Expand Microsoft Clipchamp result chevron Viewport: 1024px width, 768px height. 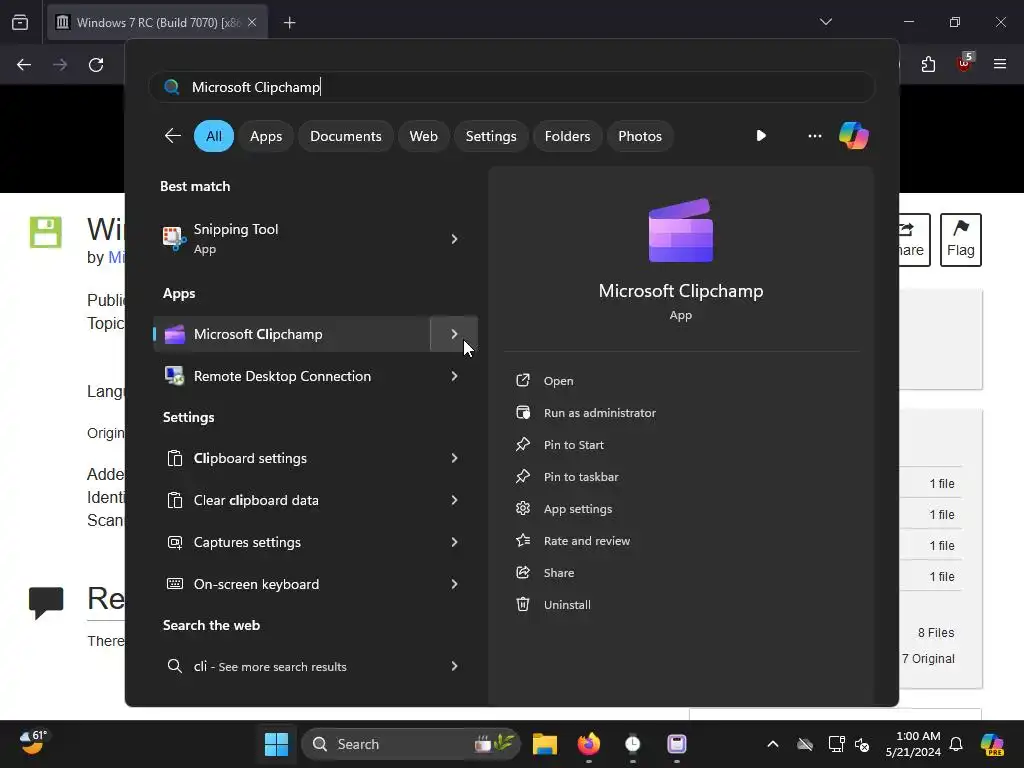[x=455, y=334]
